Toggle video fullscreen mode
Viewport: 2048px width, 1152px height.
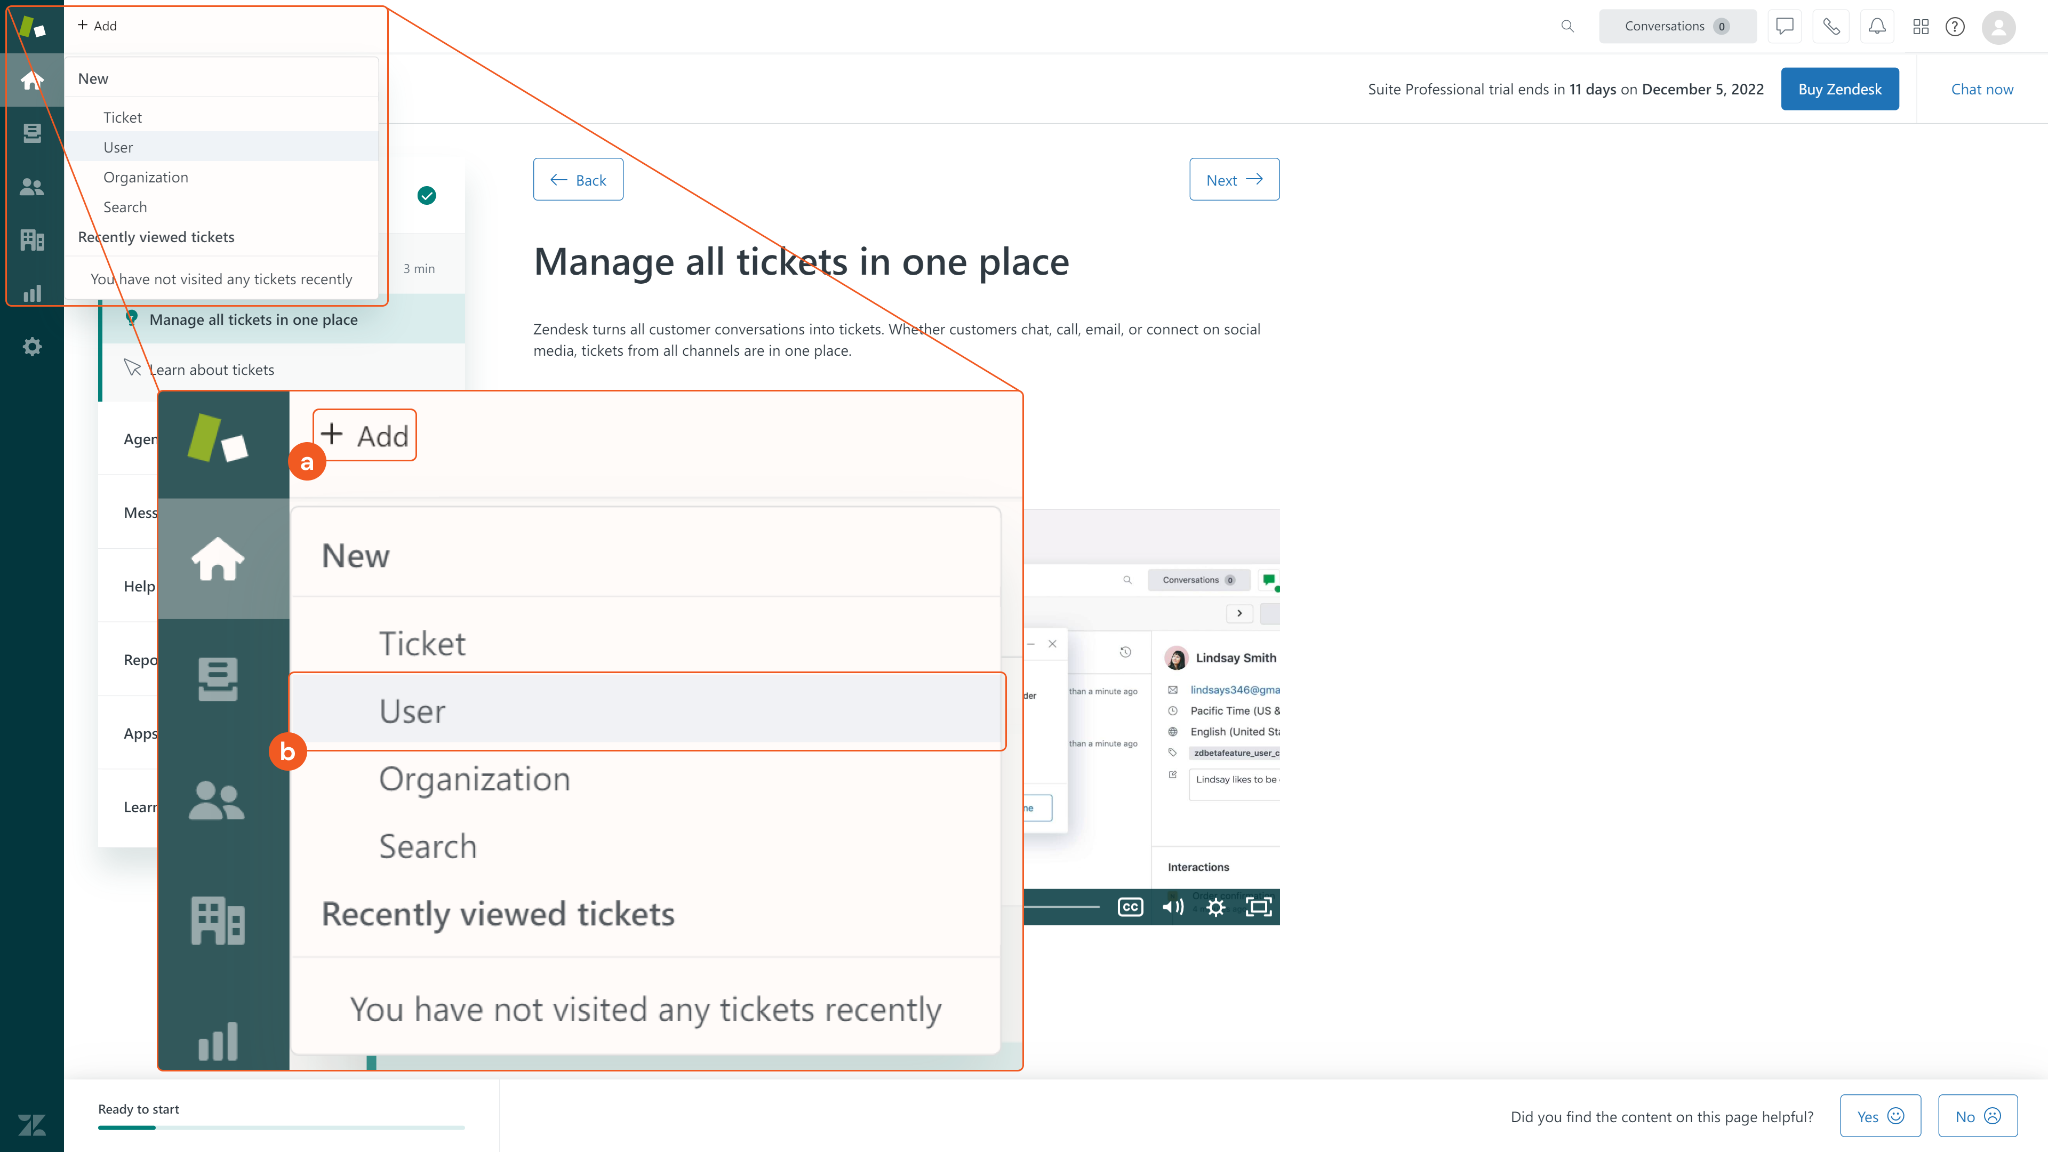[x=1259, y=907]
